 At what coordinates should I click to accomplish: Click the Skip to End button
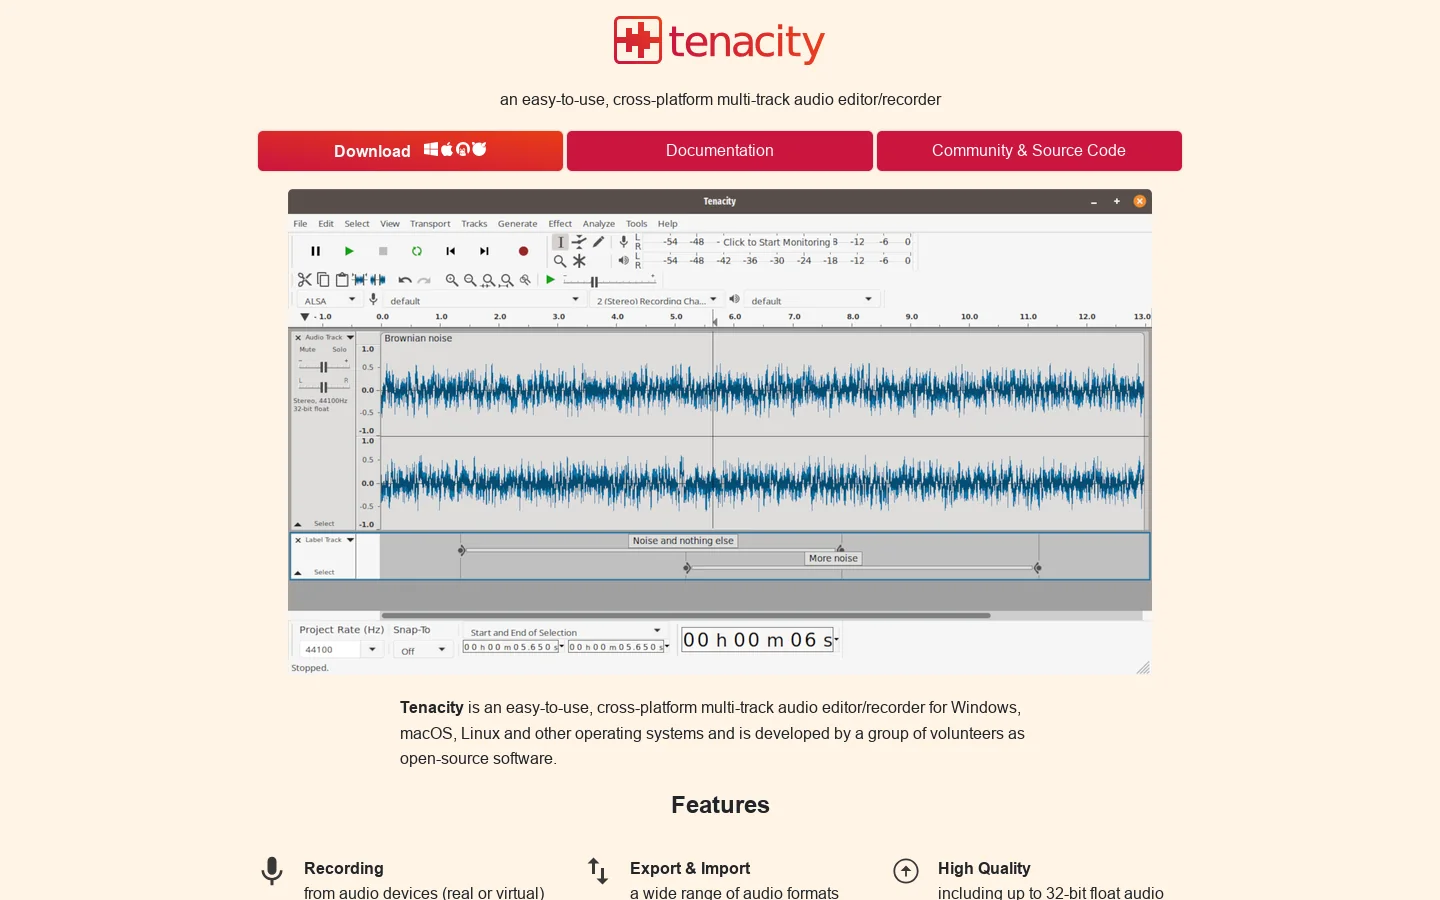(484, 251)
